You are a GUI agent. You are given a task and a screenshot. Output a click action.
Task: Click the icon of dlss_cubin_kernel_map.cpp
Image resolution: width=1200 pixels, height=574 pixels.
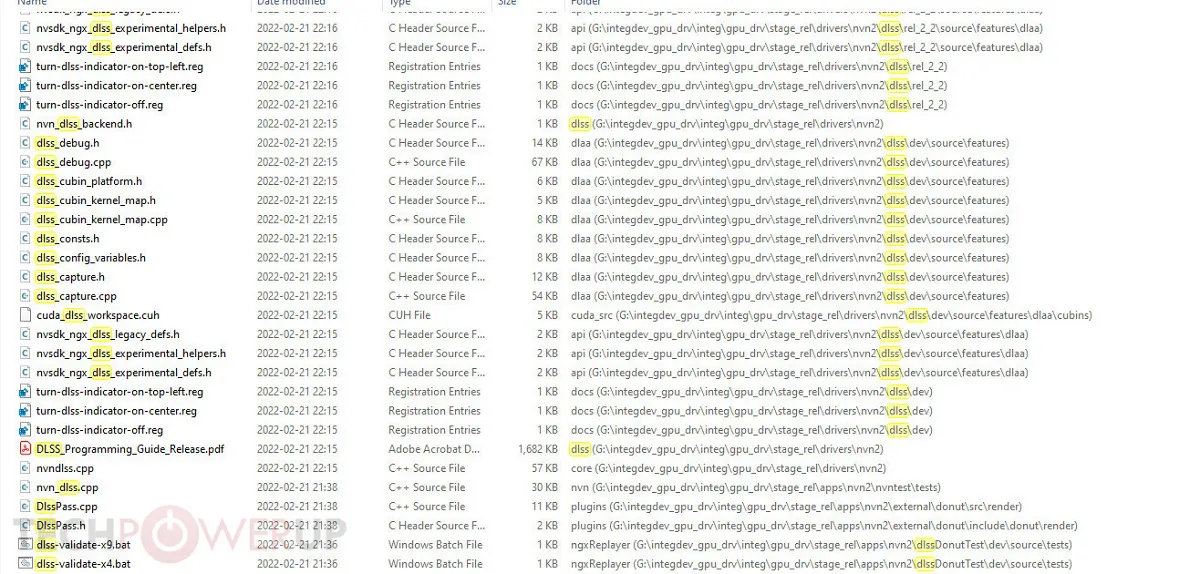pyautogui.click(x=26, y=219)
